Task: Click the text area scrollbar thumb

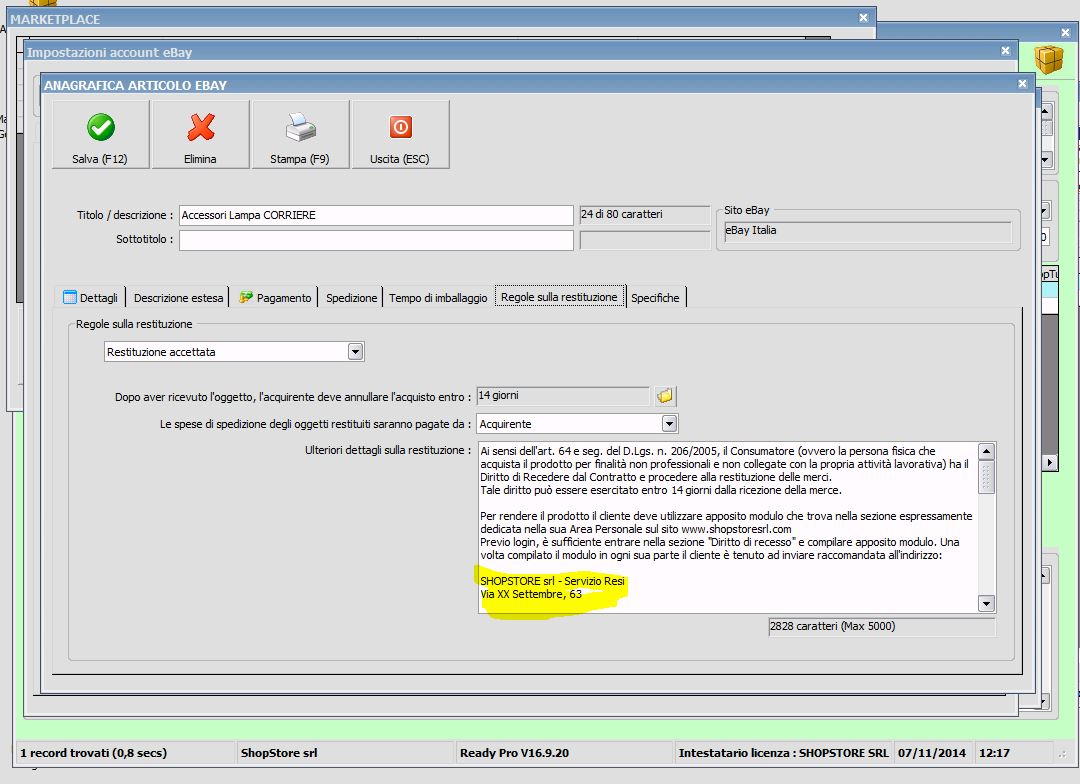Action: coord(986,477)
